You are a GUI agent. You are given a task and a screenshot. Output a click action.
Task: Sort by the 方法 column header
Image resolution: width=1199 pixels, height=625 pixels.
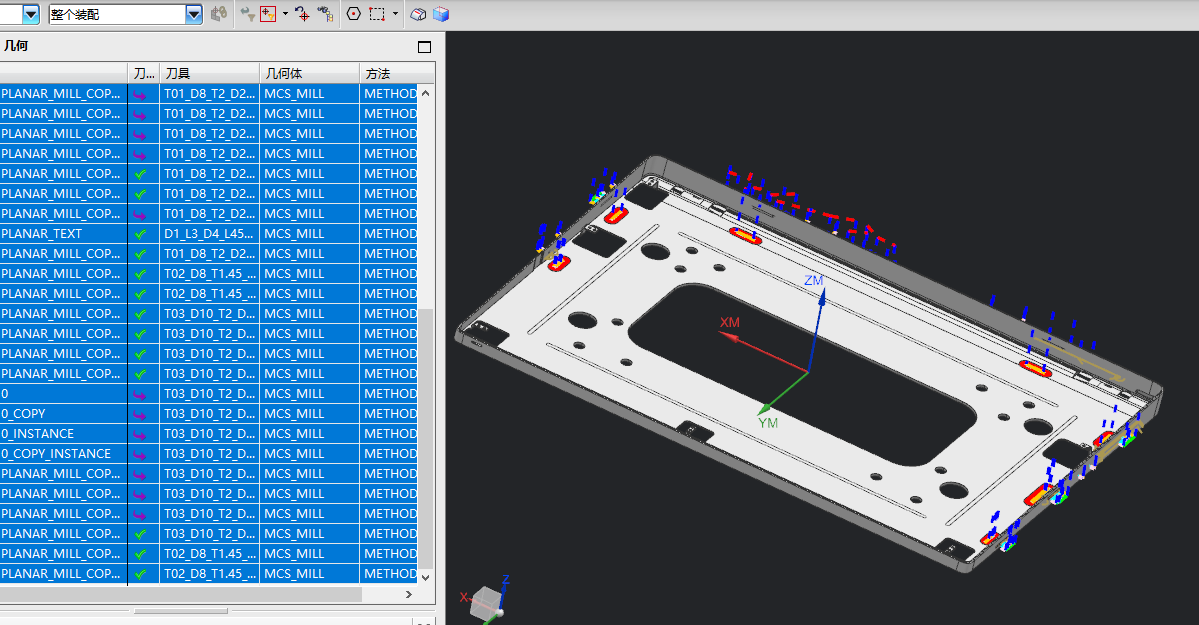(x=396, y=73)
